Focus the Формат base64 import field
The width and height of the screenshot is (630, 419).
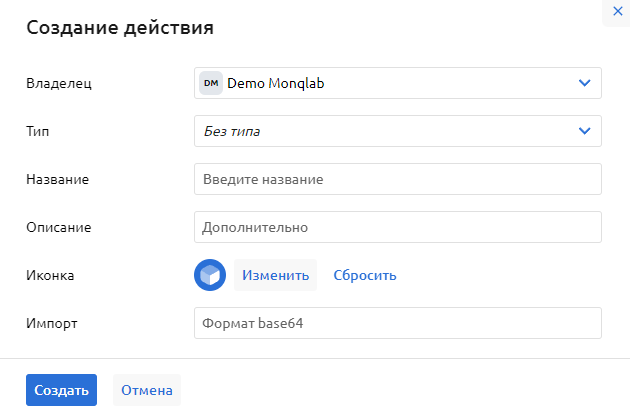397,323
